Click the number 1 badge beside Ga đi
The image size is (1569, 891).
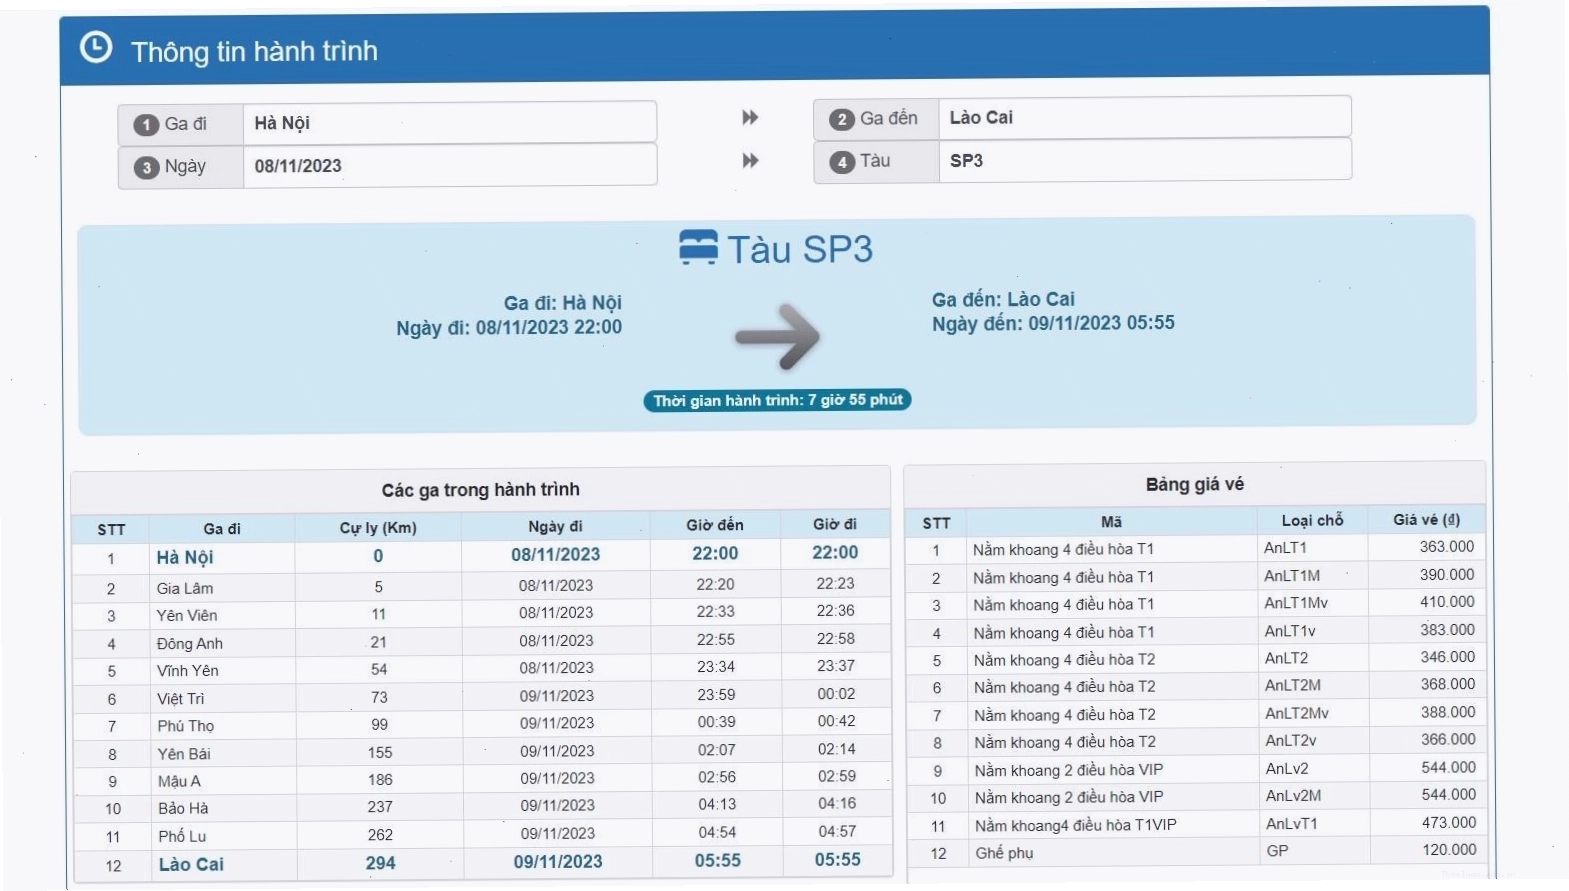click(146, 125)
